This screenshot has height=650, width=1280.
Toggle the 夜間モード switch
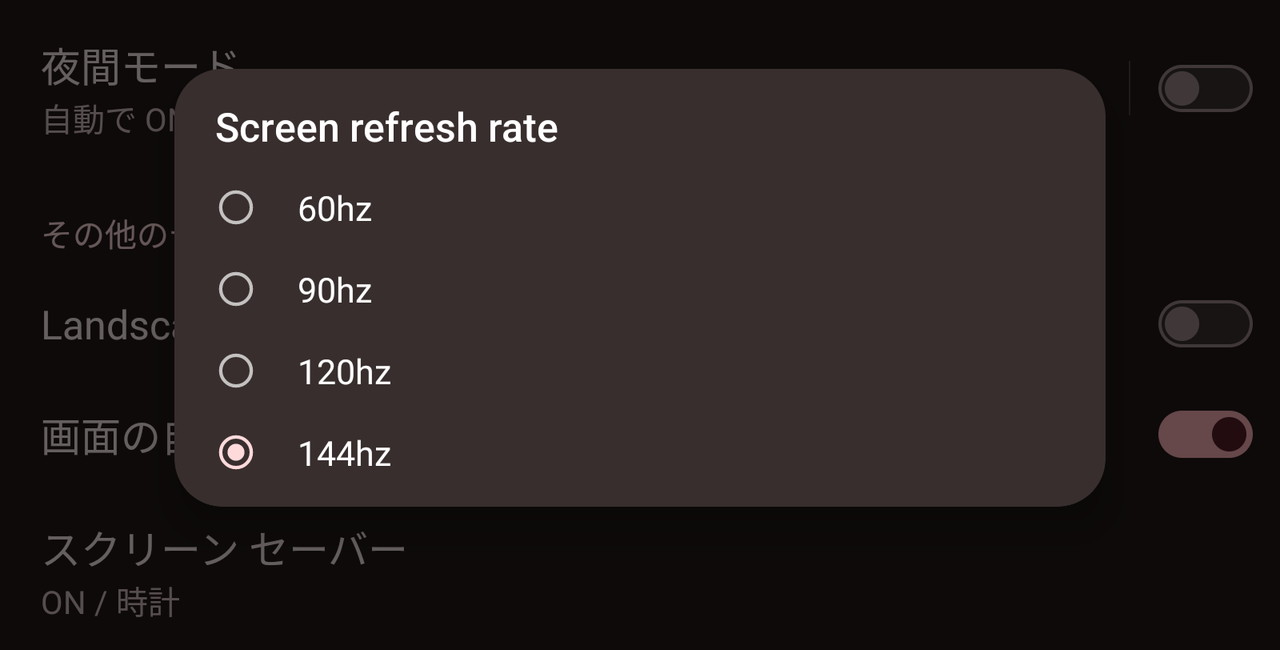tap(1205, 88)
